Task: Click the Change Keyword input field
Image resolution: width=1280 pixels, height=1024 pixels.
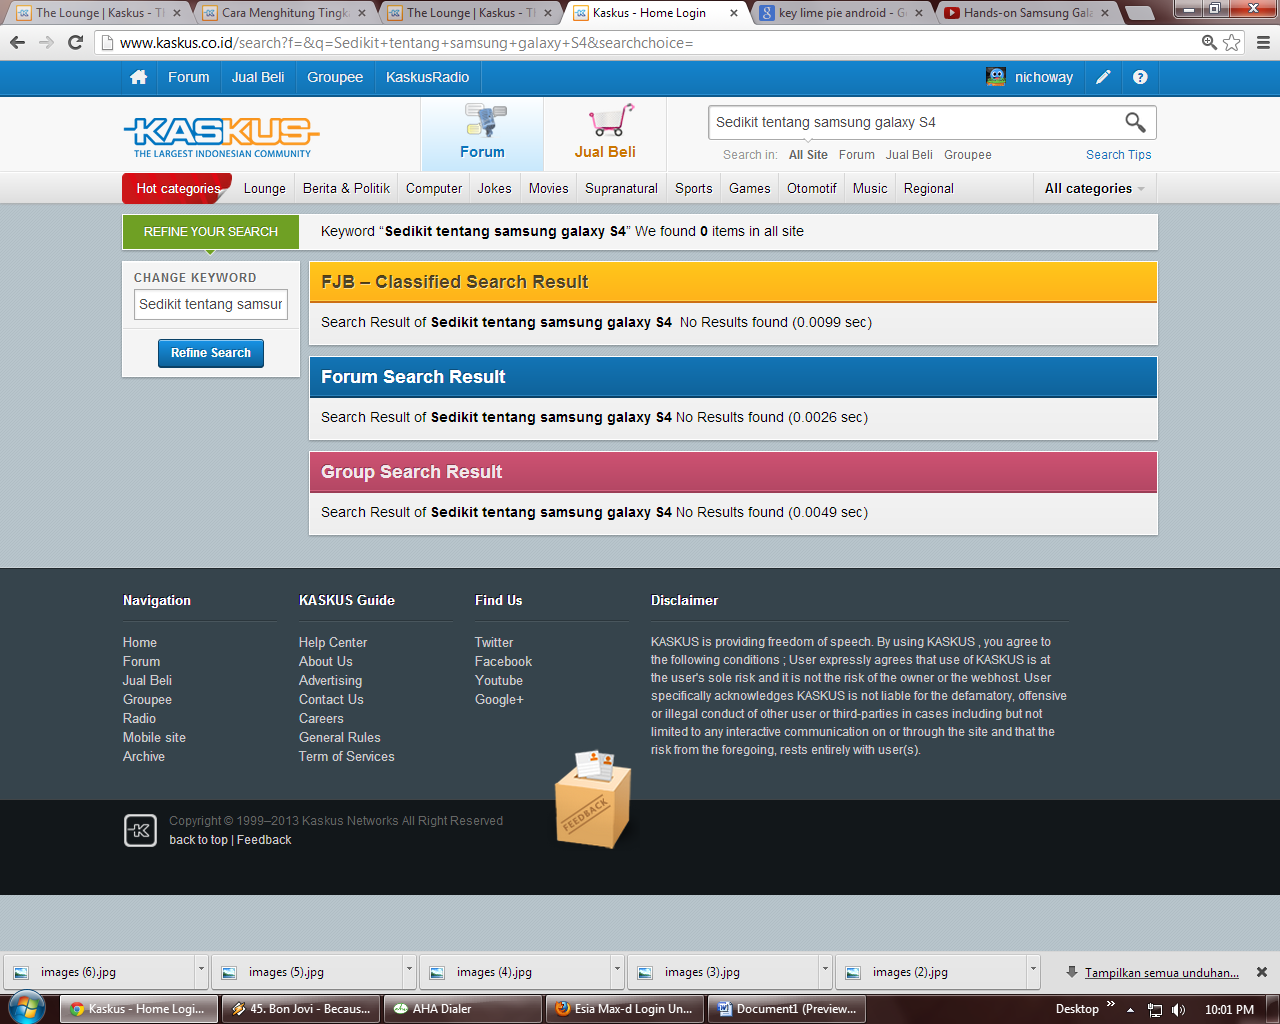Action: click(211, 304)
